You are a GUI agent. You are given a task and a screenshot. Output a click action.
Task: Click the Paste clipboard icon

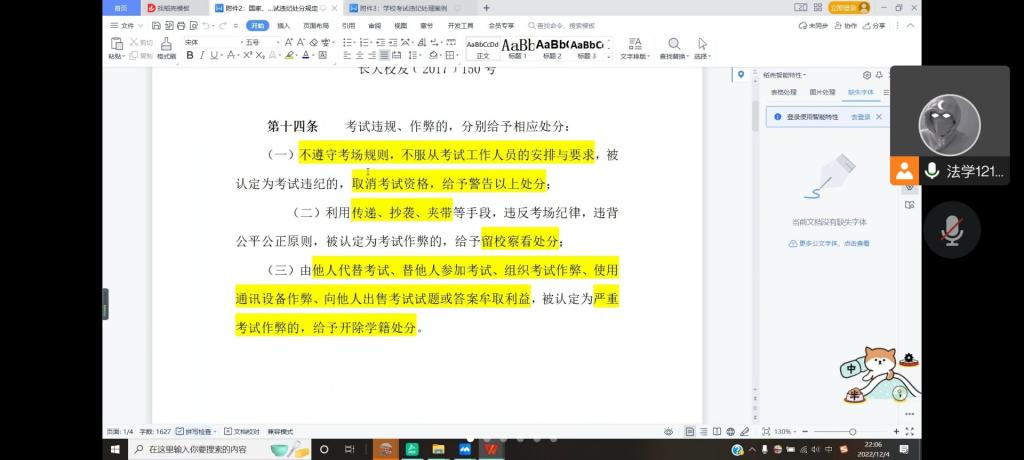116,47
